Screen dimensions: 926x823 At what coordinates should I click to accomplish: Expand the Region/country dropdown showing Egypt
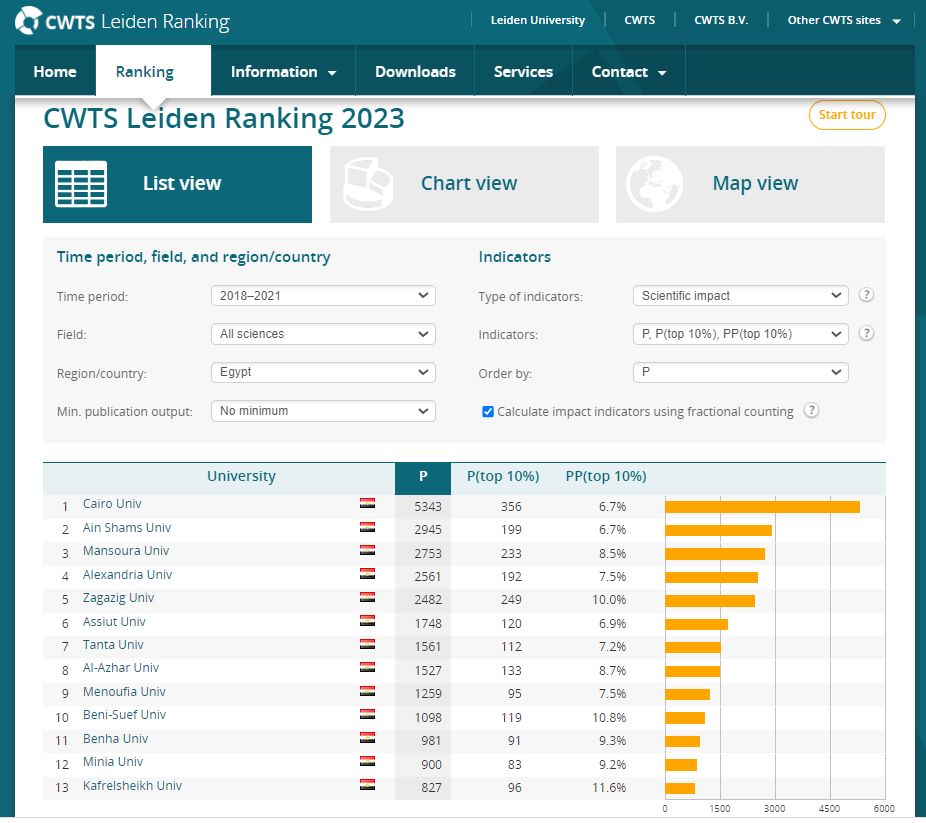[323, 372]
